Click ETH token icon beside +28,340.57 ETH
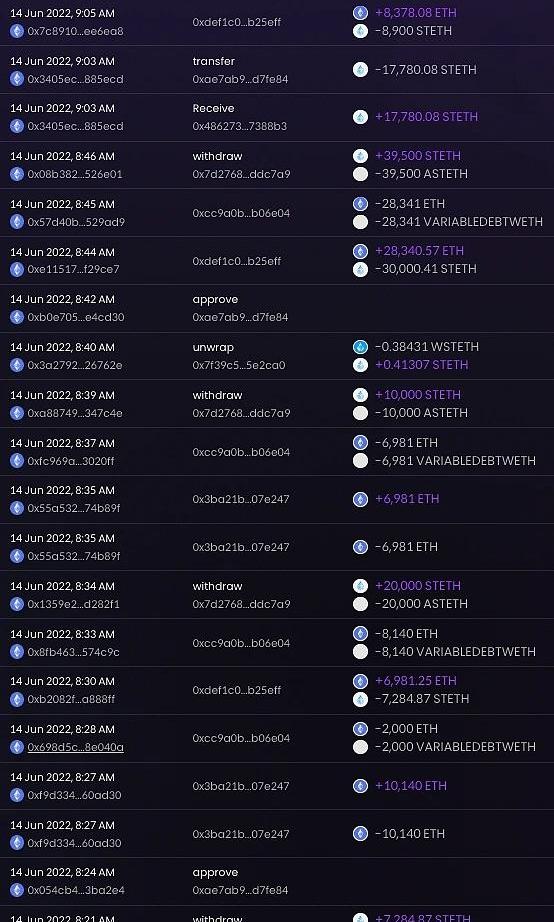The width and height of the screenshot is (554, 922). tap(361, 251)
